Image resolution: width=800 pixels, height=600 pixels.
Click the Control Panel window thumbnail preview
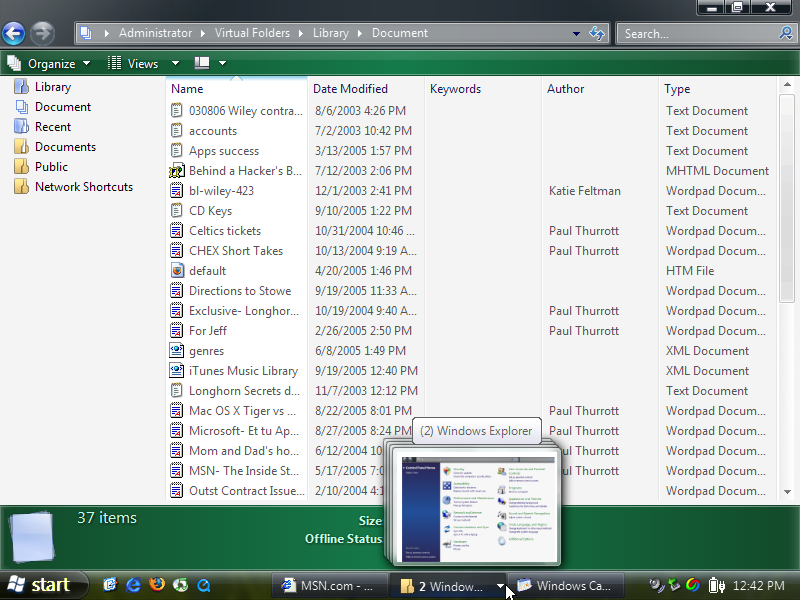(x=477, y=506)
